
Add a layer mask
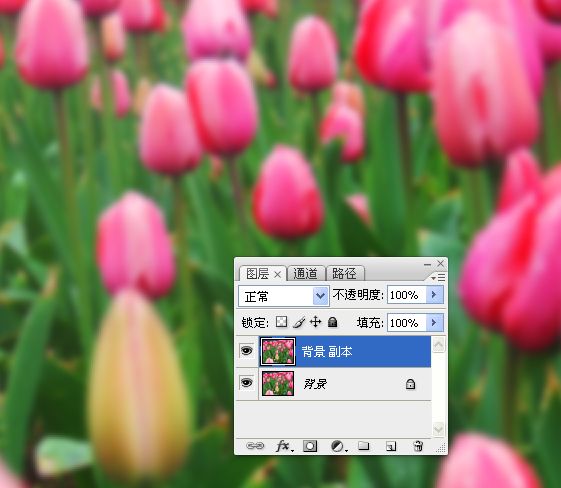pos(310,446)
